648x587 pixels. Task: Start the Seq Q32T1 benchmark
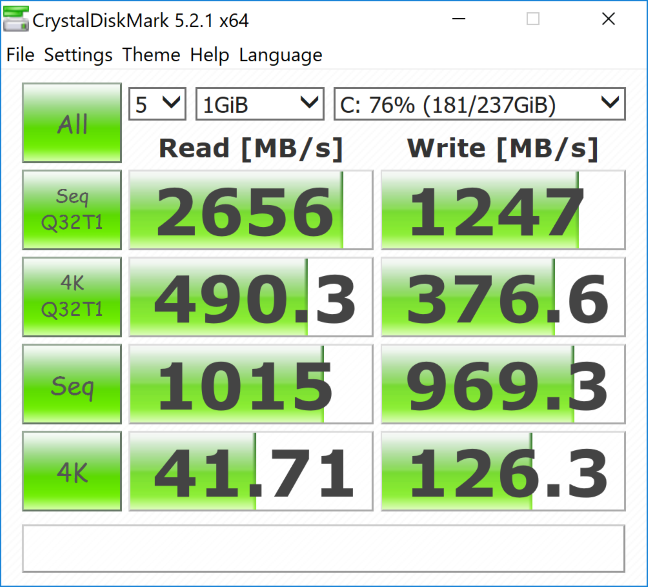(x=72, y=210)
